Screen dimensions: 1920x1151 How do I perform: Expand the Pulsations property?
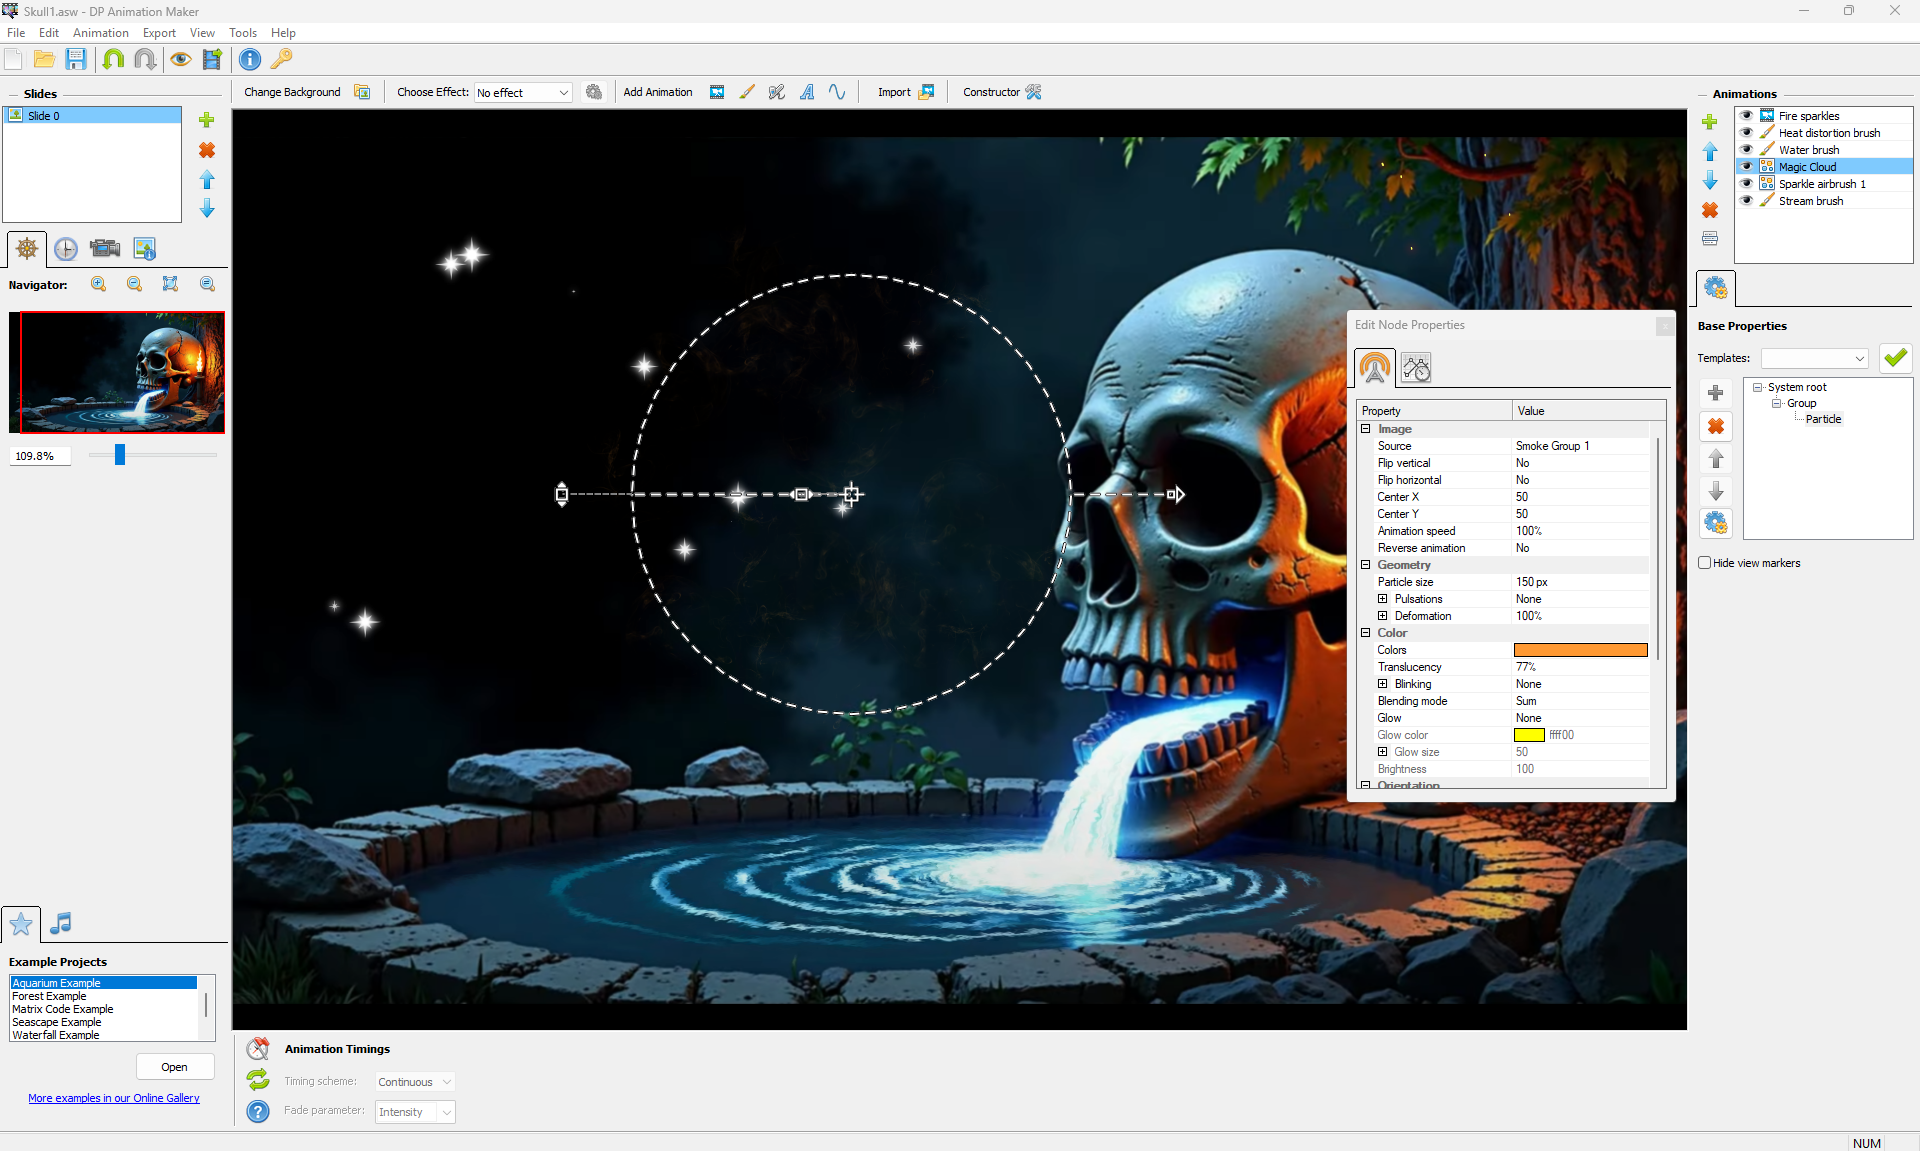[1382, 599]
